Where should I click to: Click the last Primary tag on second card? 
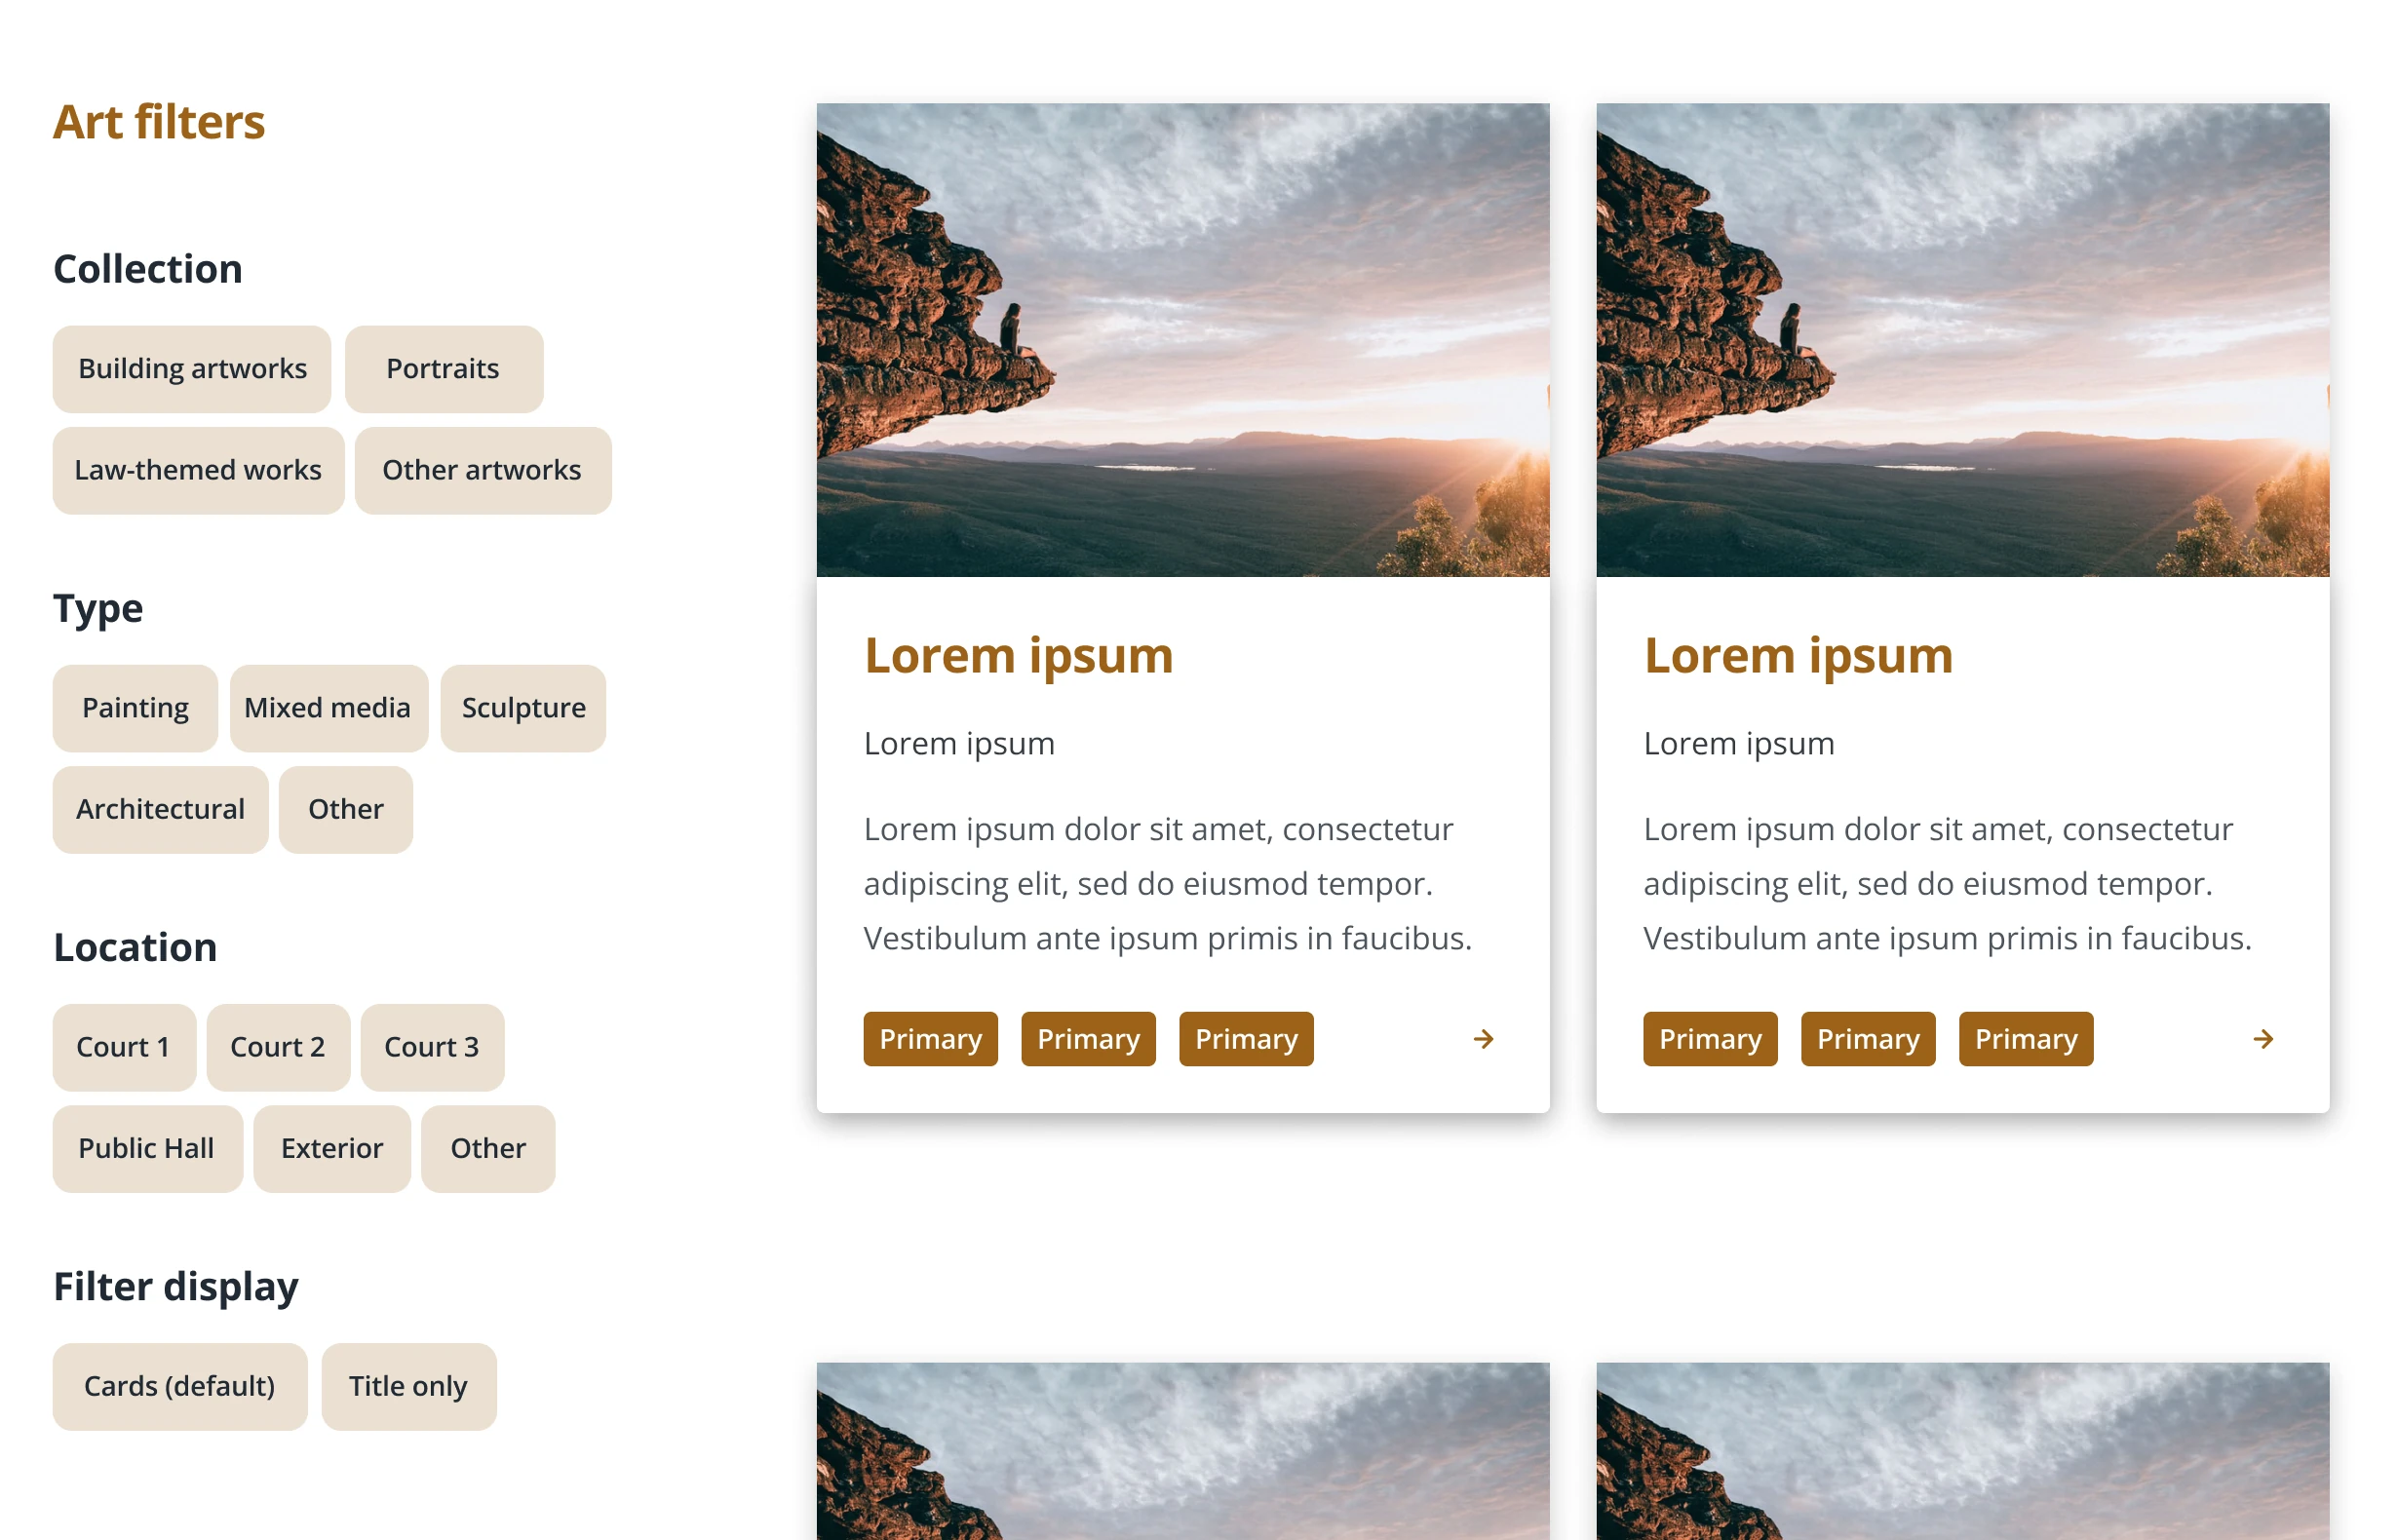(2027, 1039)
